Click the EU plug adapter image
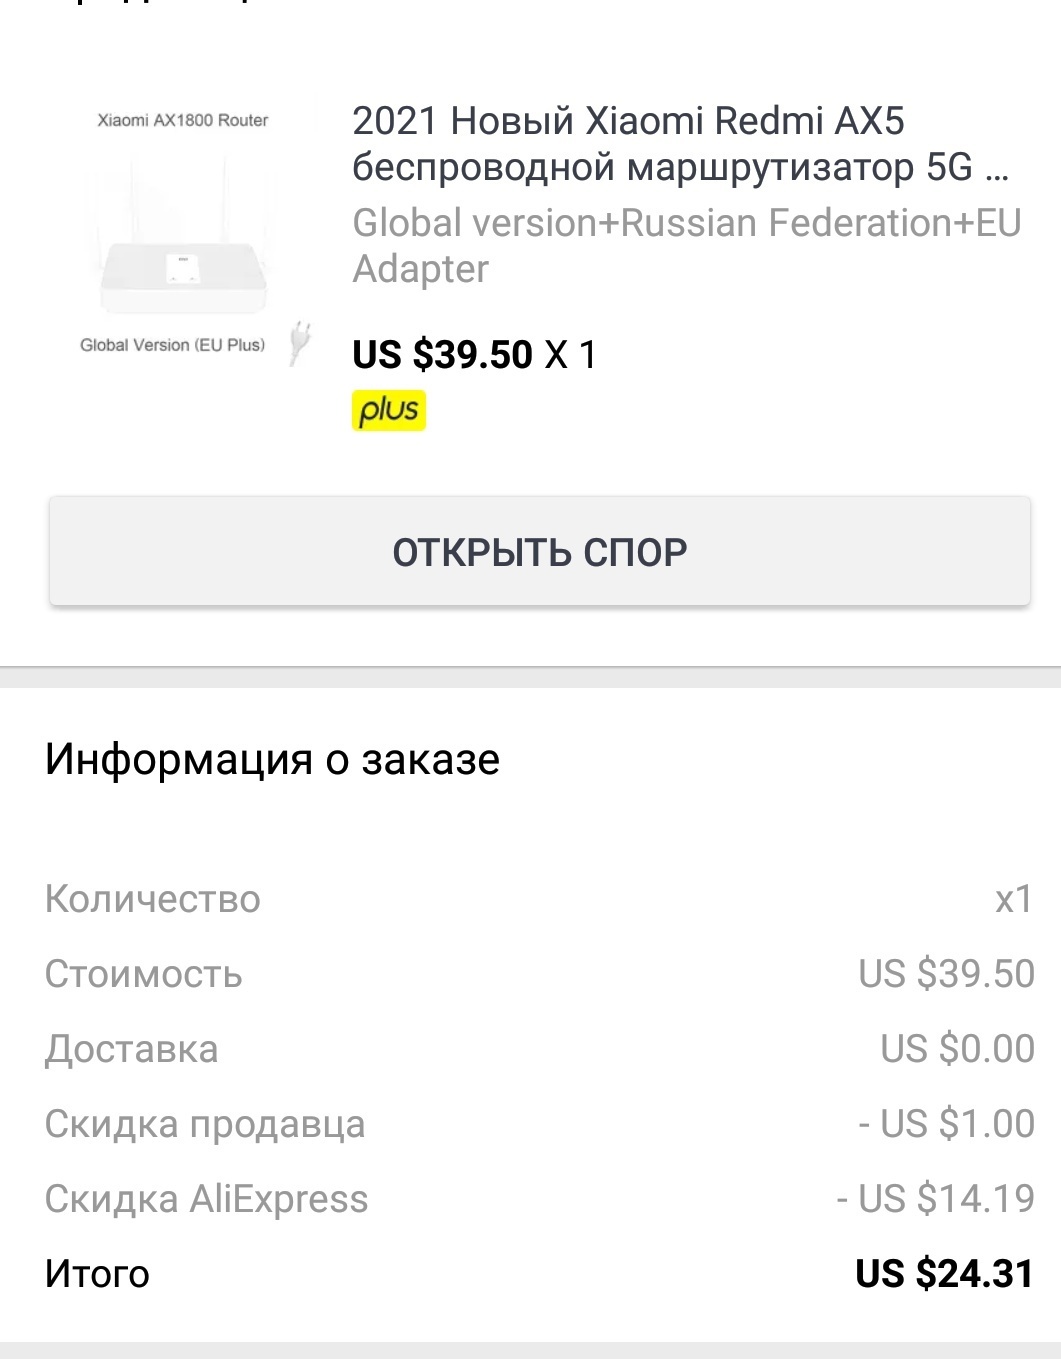Image resolution: width=1061 pixels, height=1359 pixels. click(299, 343)
